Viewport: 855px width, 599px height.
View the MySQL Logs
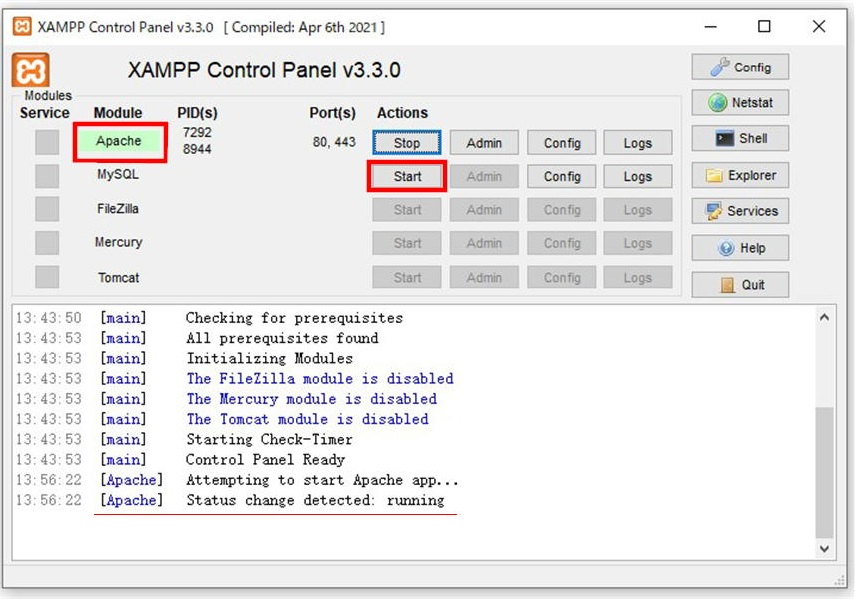(638, 176)
